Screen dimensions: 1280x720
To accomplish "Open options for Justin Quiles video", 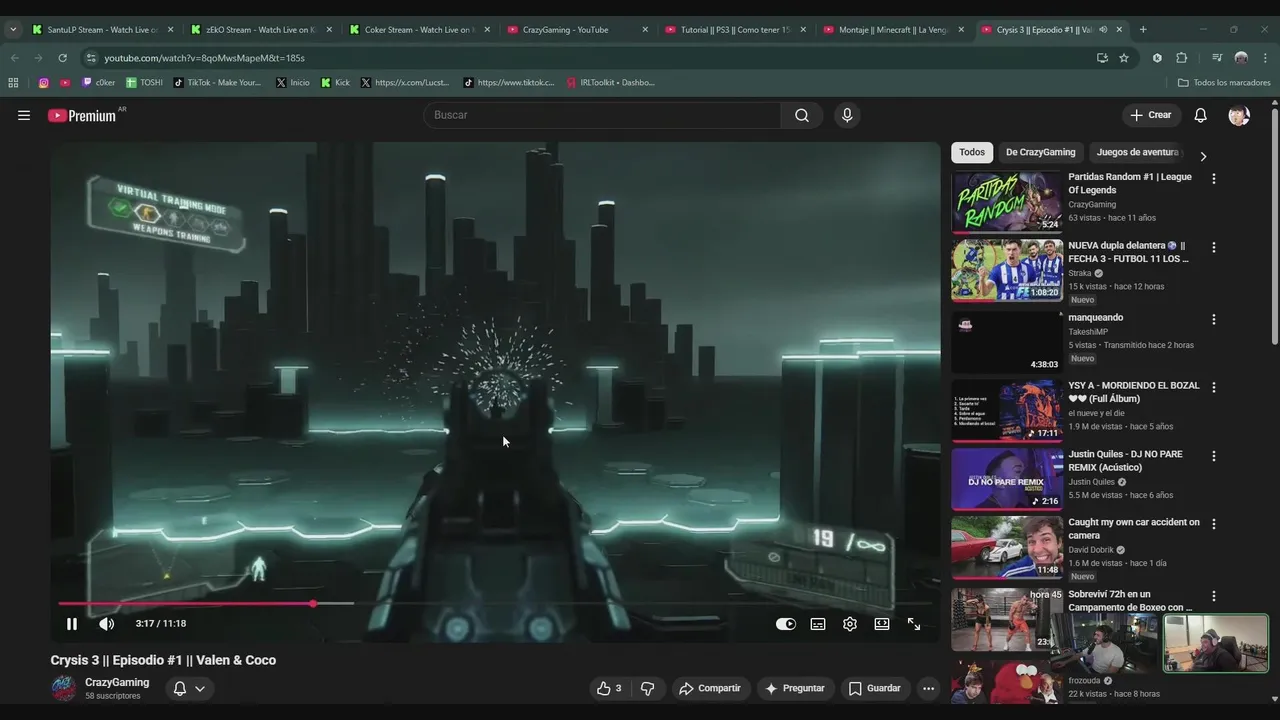I will click(x=1214, y=456).
